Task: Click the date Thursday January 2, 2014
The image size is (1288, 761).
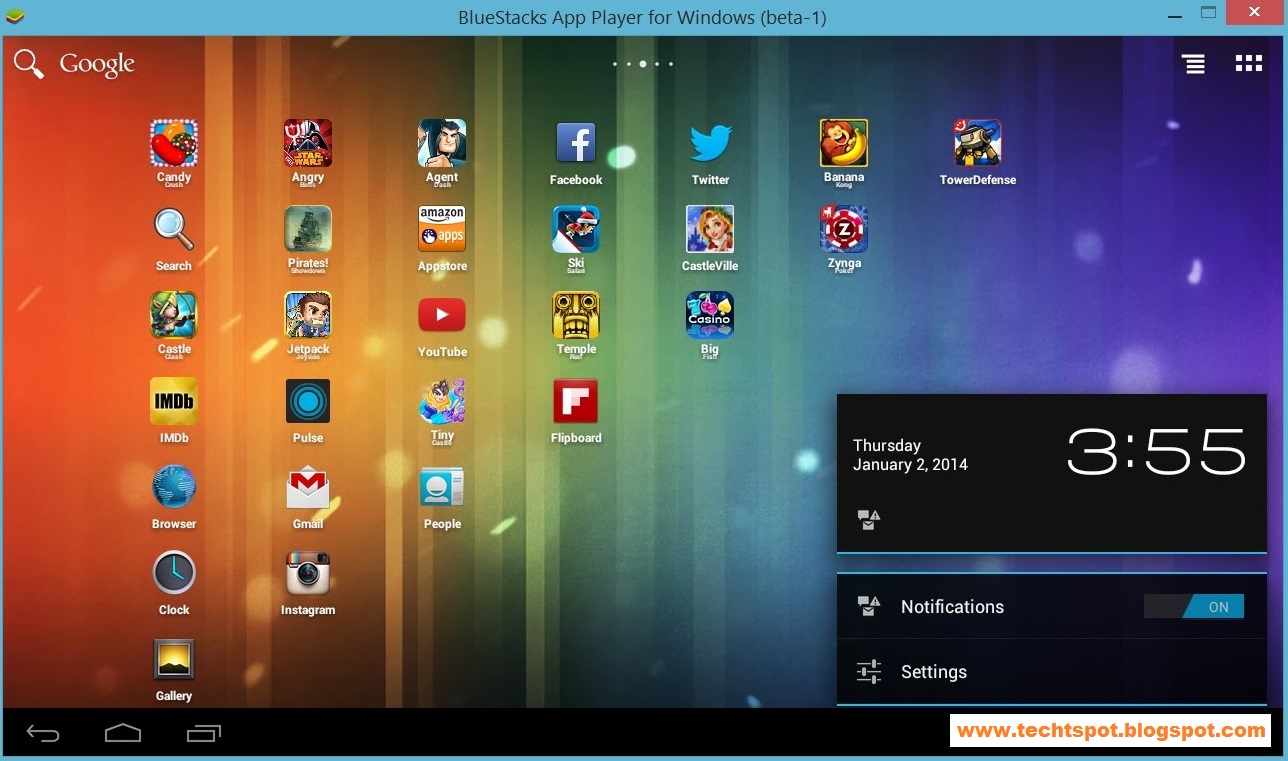Action: pos(910,455)
